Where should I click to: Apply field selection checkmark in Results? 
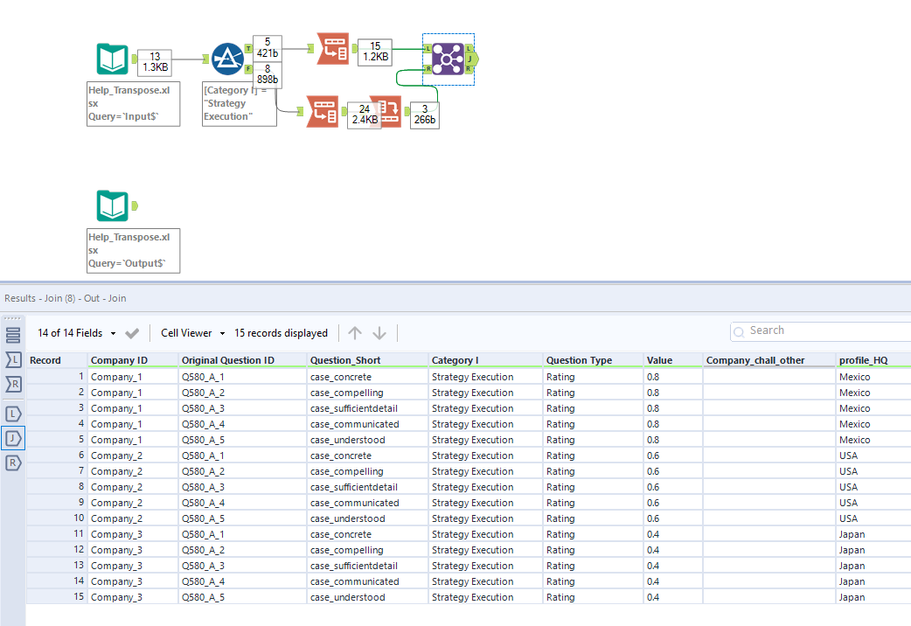(x=132, y=334)
